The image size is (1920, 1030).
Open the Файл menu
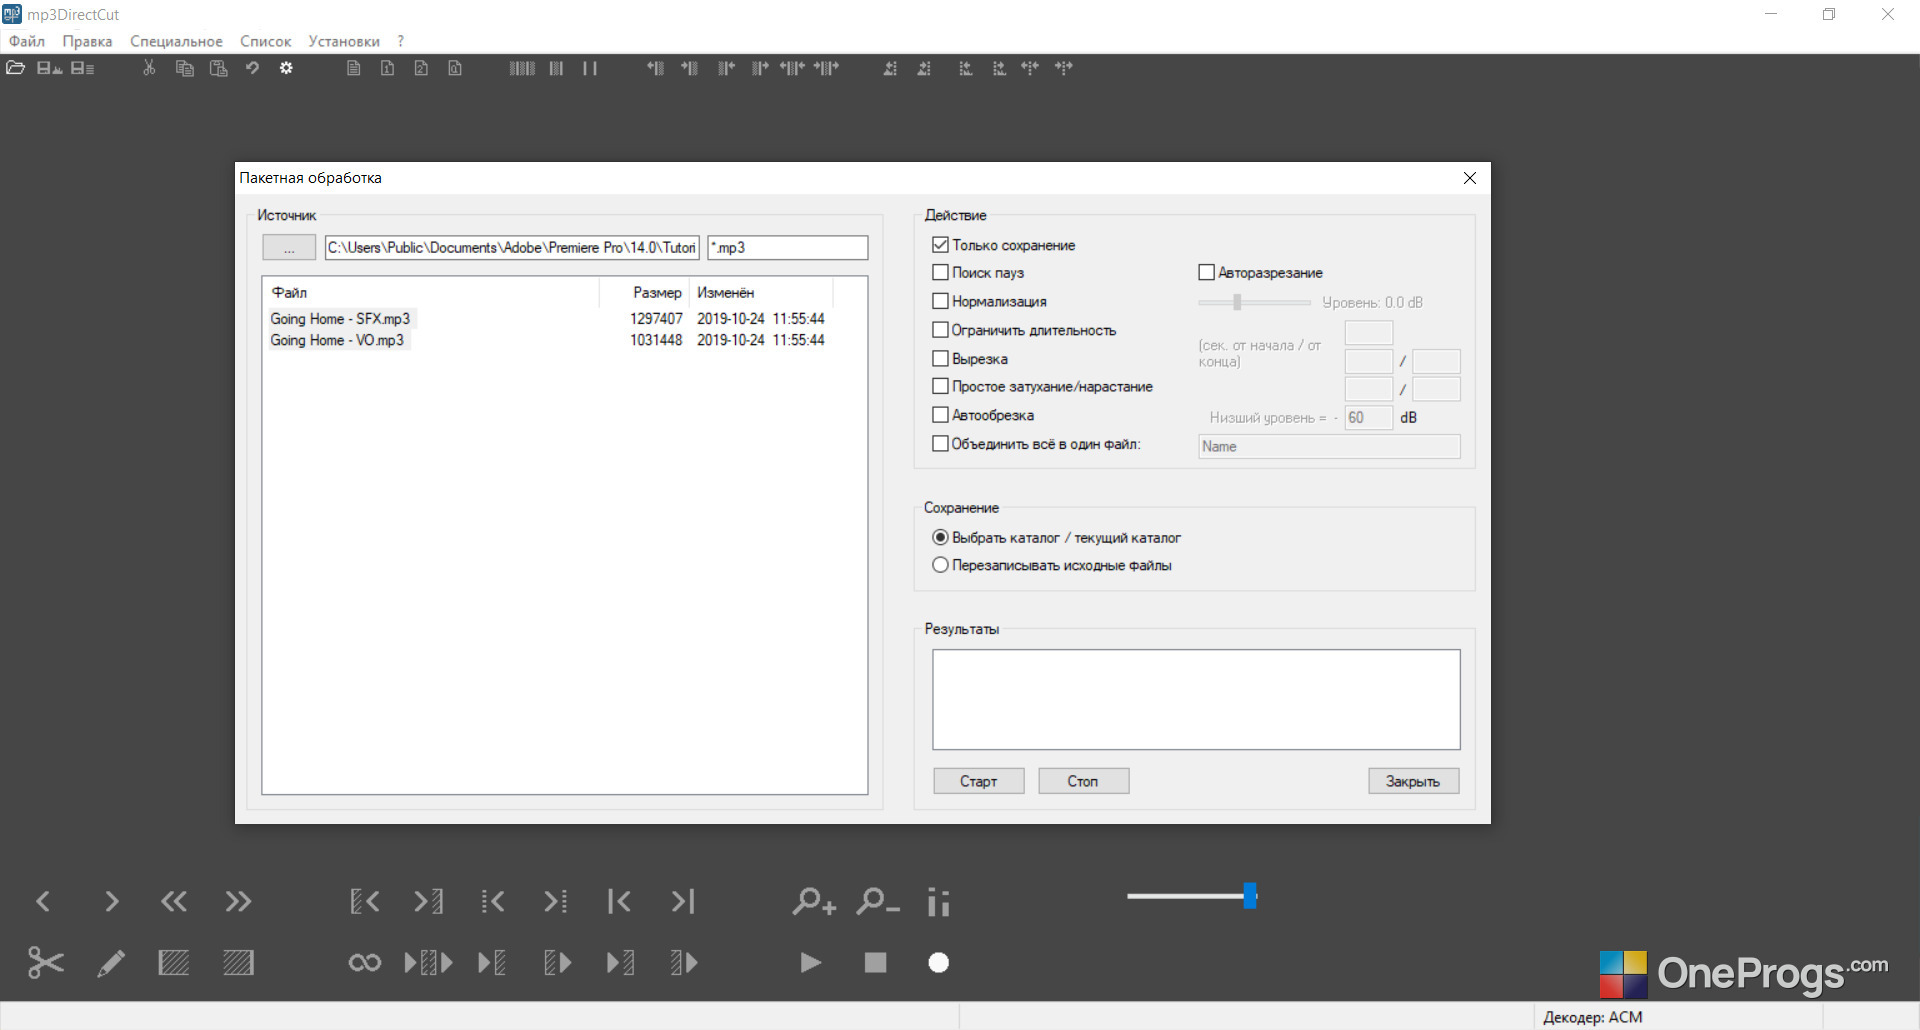click(27, 41)
